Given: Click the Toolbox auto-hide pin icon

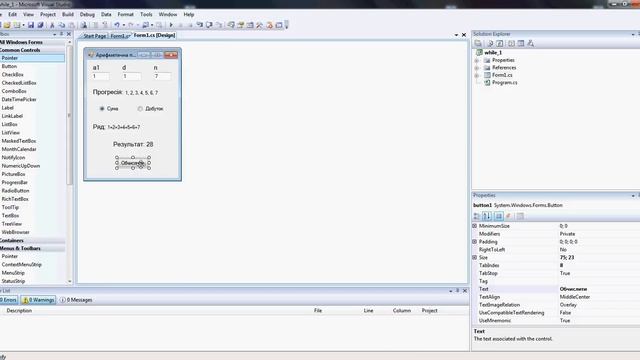Looking at the screenshot, I should click(x=62, y=34).
